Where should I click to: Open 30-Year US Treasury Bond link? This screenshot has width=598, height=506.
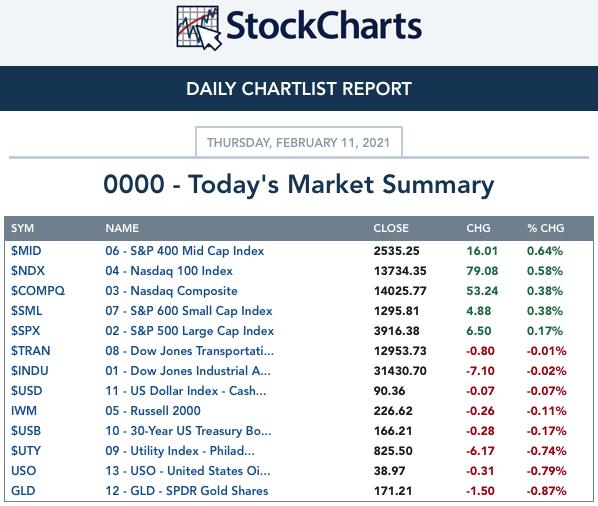click(188, 431)
